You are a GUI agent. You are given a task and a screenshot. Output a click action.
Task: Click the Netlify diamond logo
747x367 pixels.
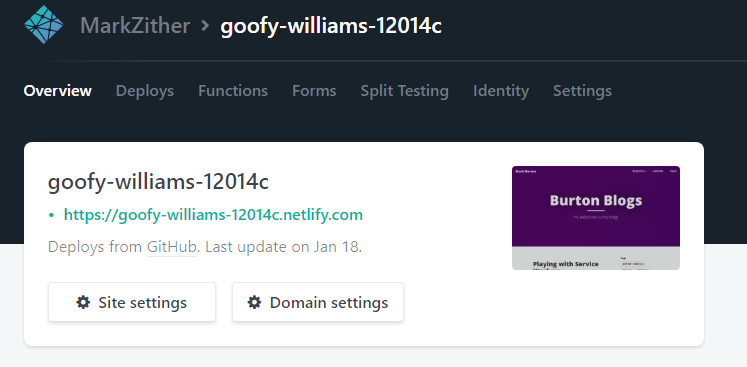(x=44, y=25)
